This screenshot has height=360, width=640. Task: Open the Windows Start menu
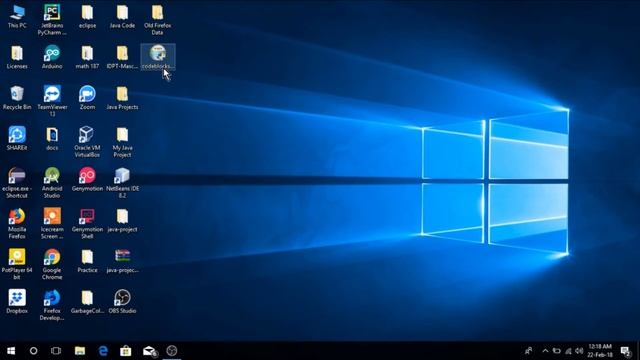click(x=11, y=351)
